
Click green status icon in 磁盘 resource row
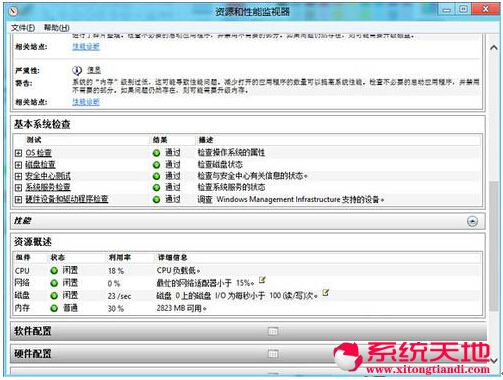coord(54,296)
